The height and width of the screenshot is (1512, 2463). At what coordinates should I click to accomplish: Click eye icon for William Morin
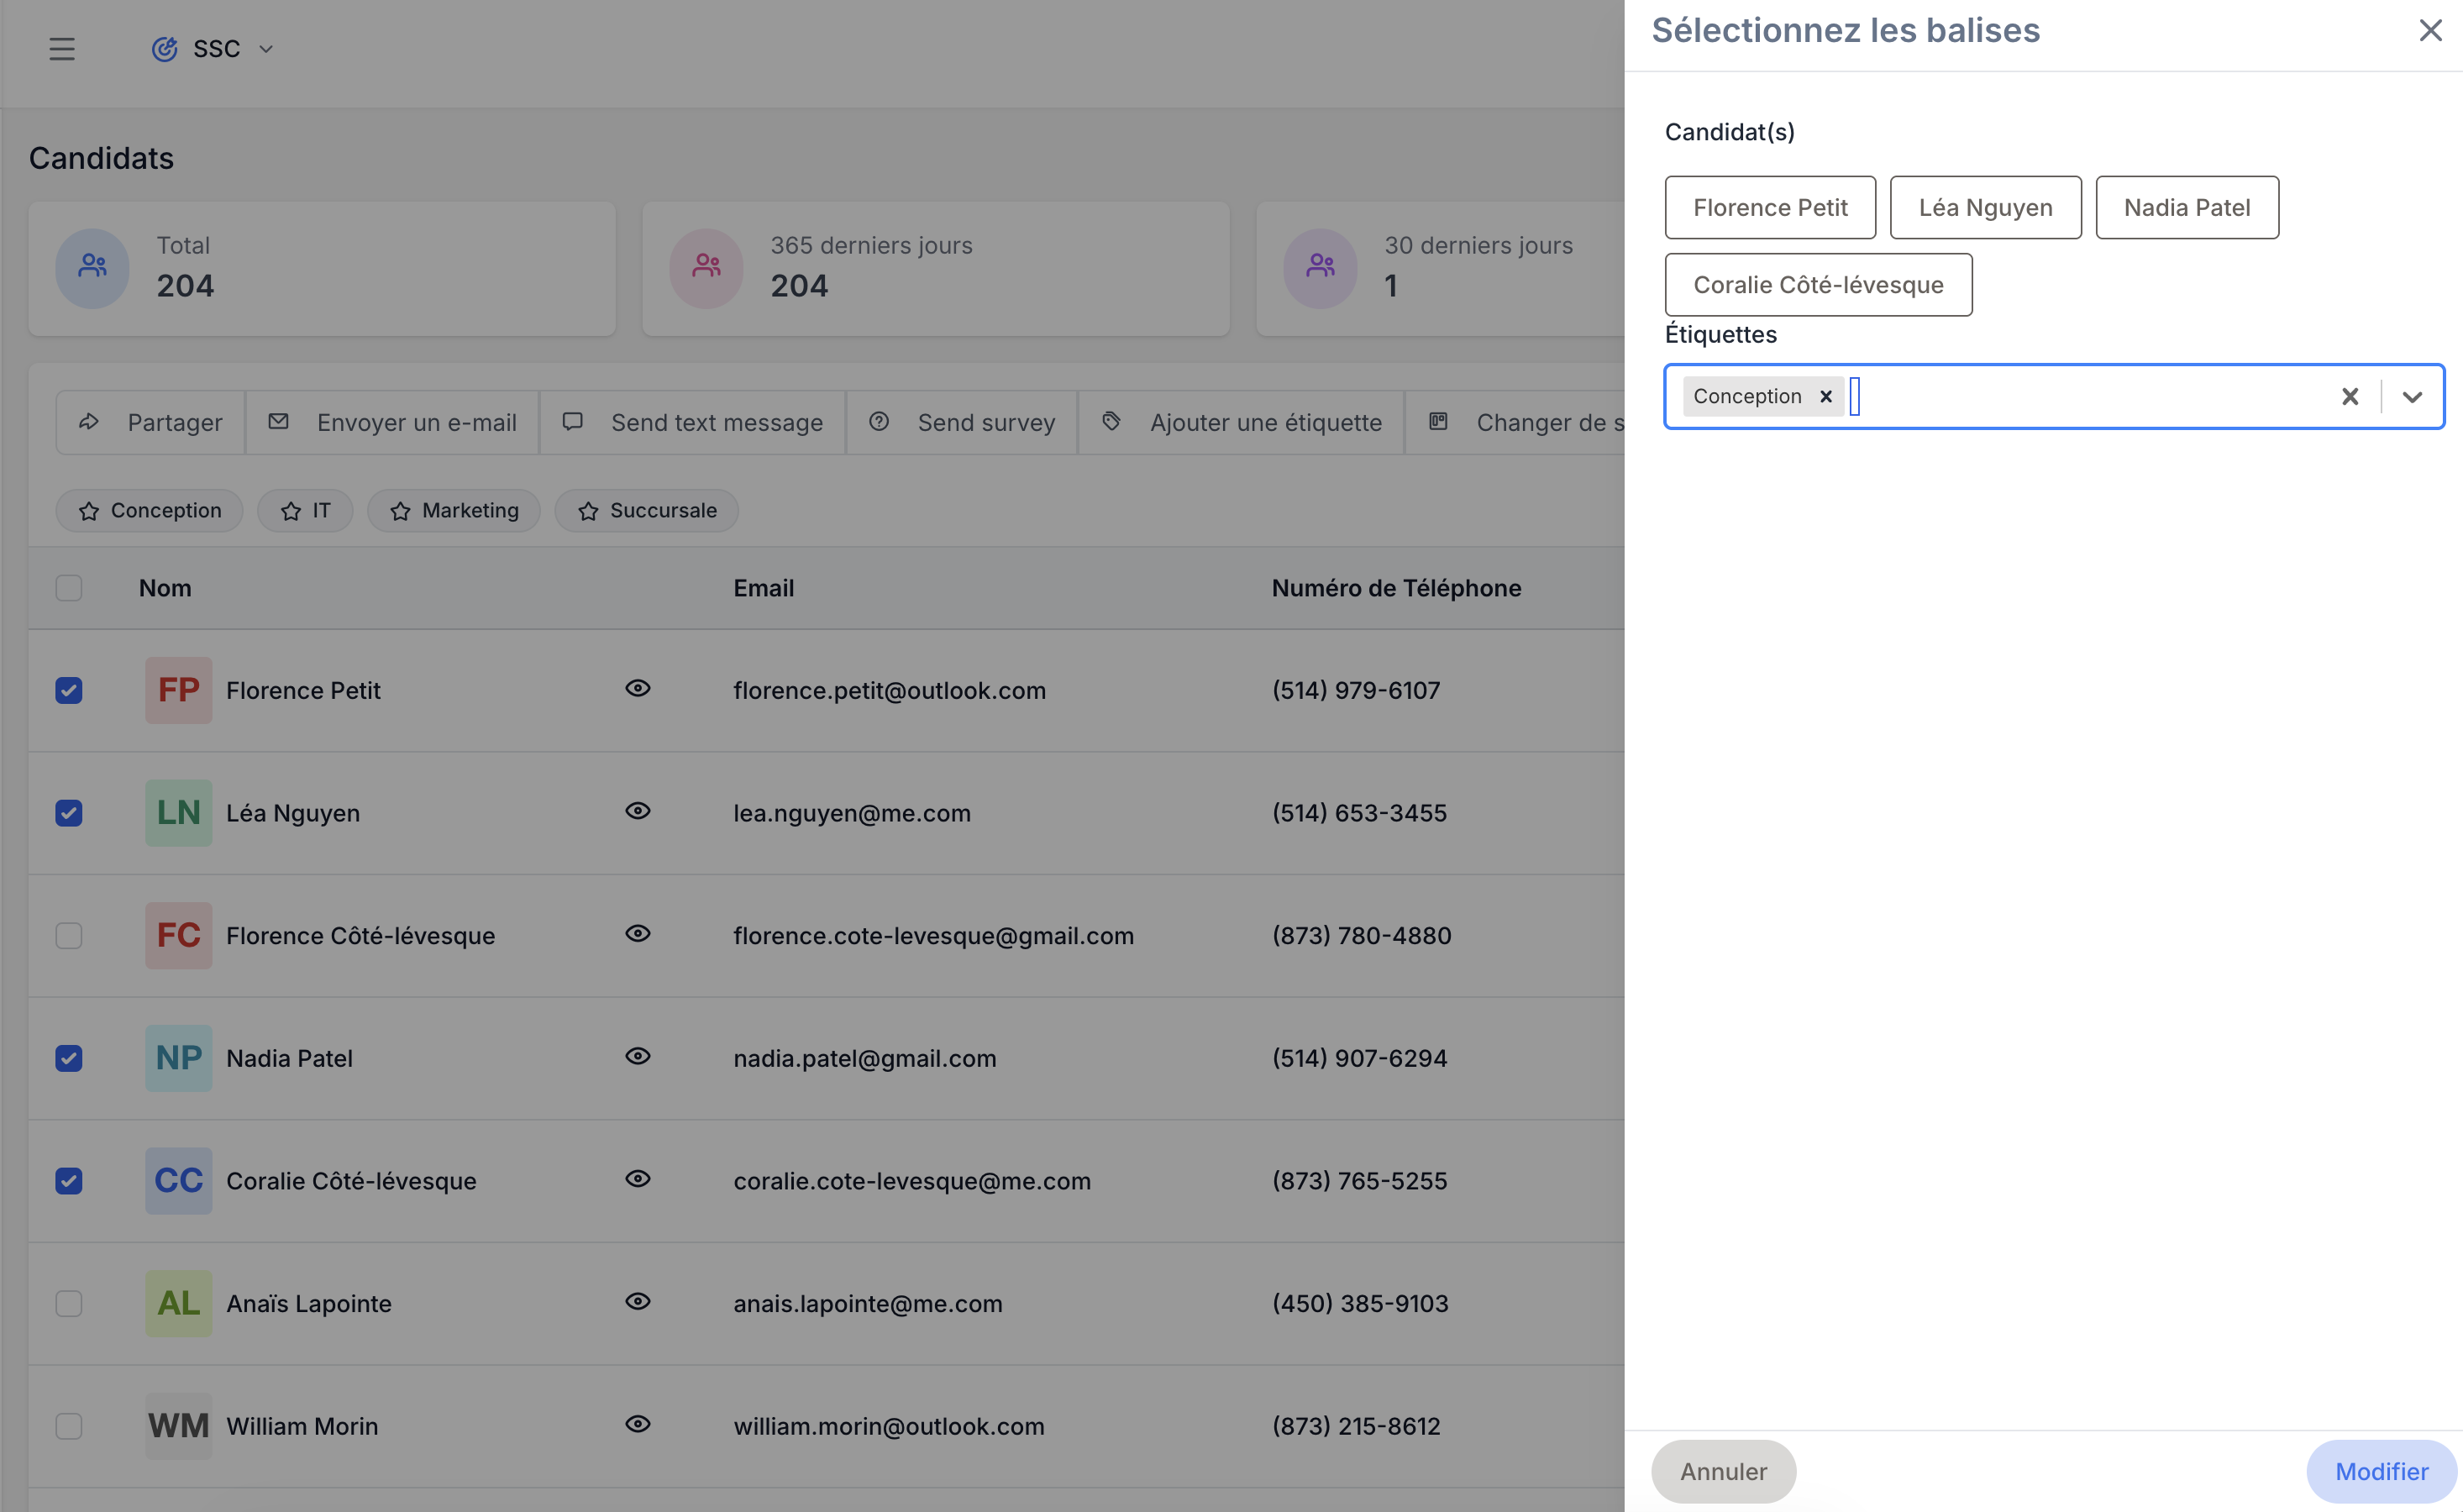point(638,1424)
